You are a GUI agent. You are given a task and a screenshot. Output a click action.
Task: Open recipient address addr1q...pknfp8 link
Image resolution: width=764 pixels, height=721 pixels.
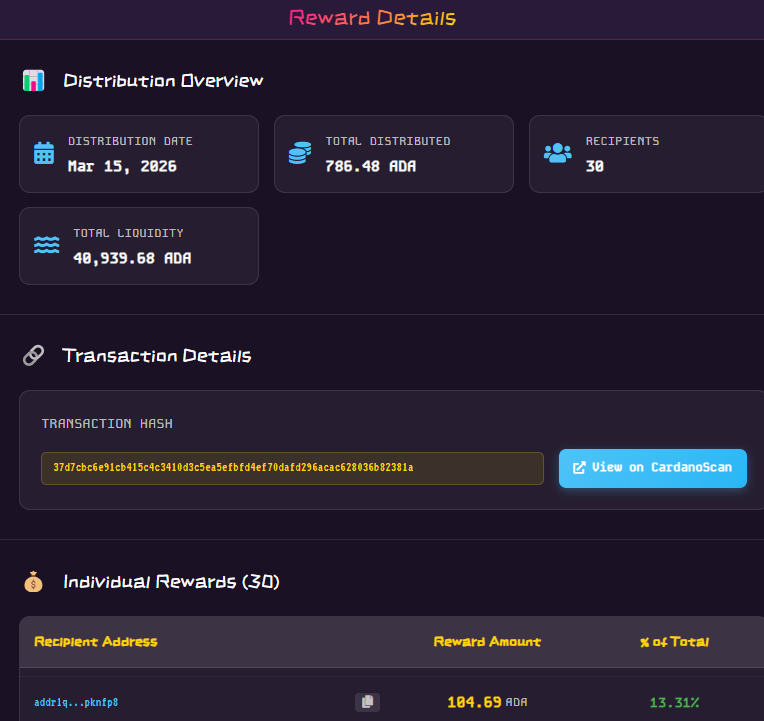tap(76, 702)
